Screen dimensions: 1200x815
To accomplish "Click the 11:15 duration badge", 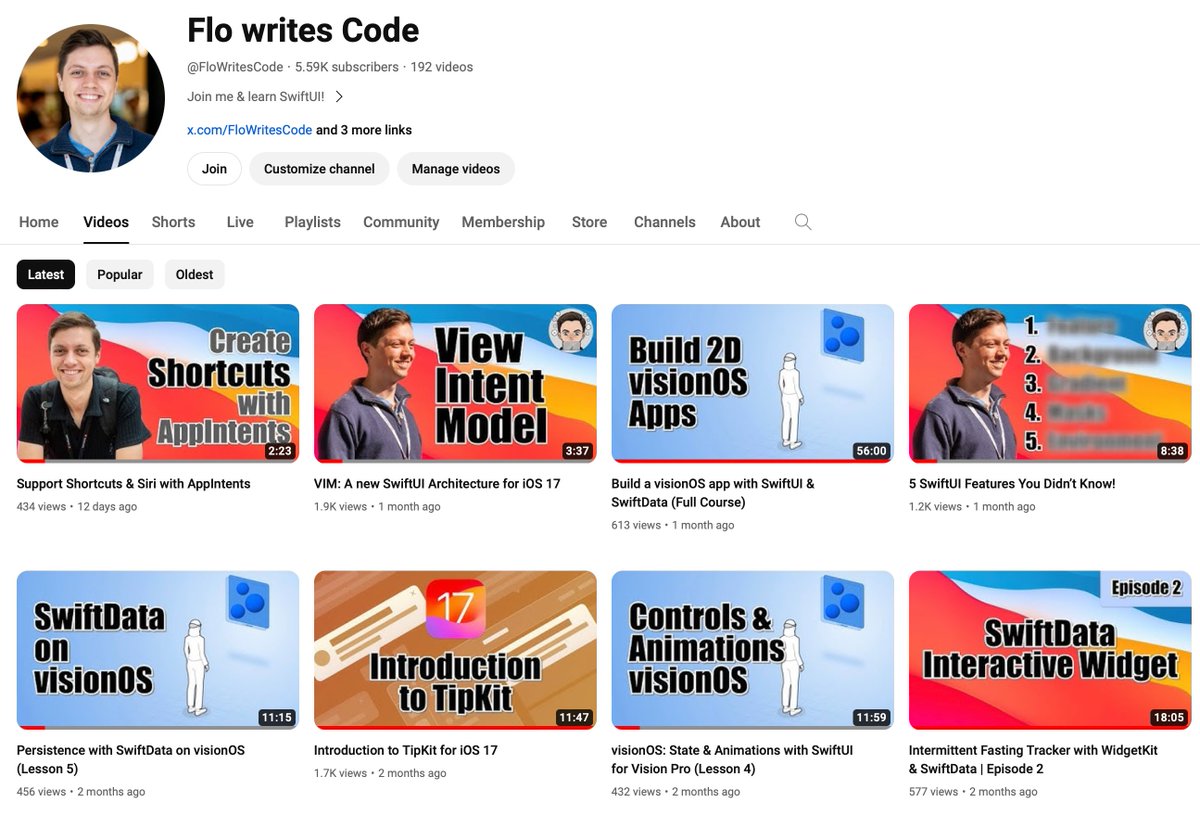I will [276, 718].
